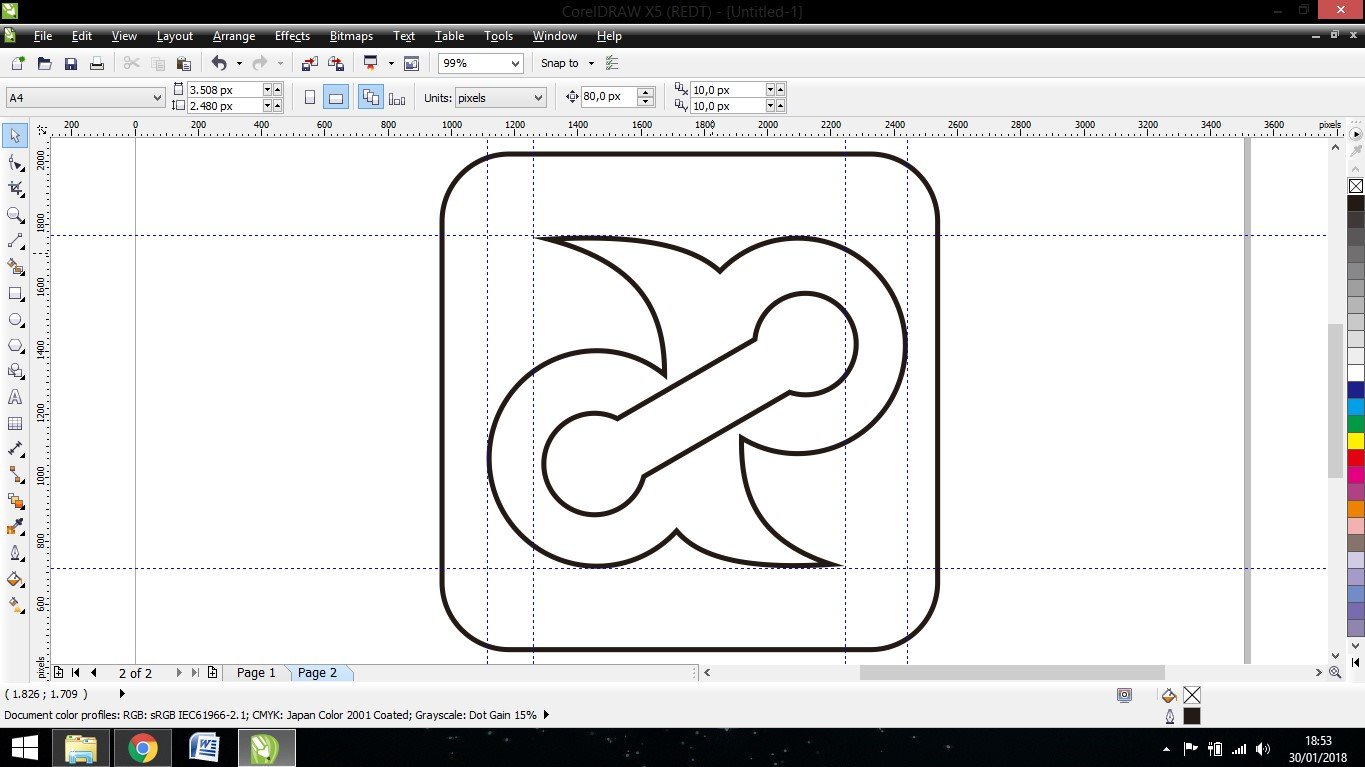Toggle apply layout to all pages
The width and height of the screenshot is (1365, 767).
[371, 97]
